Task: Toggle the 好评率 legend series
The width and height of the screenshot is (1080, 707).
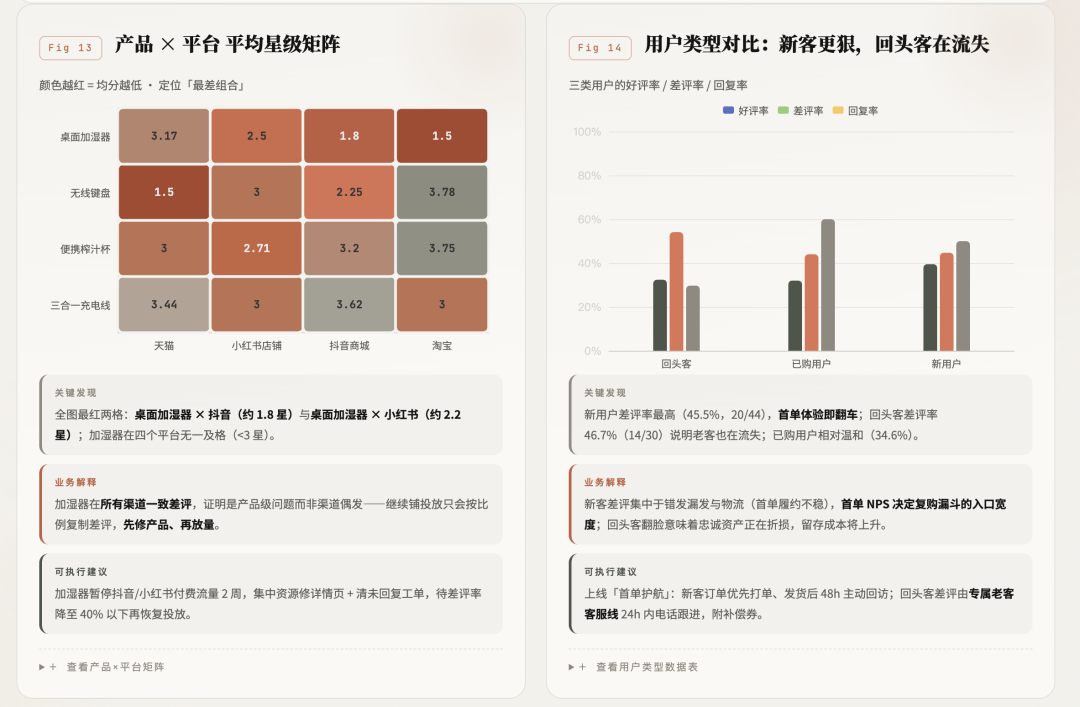Action: pyautogui.click(x=745, y=110)
